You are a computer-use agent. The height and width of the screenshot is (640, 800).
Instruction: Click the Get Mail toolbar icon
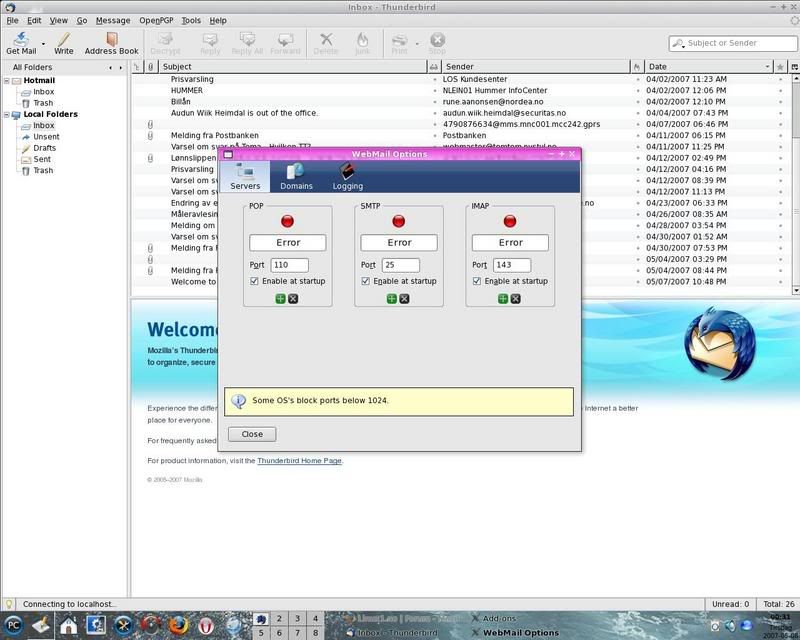21,43
